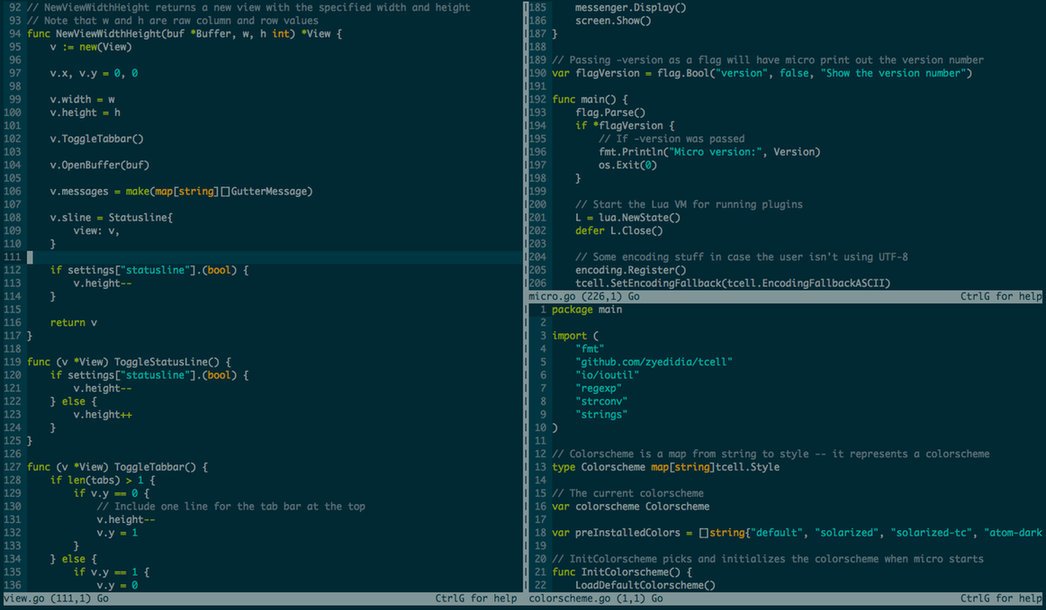Click the fmt.Println("Micro version:") line
Screen dimensions: 1046x610
709,151
